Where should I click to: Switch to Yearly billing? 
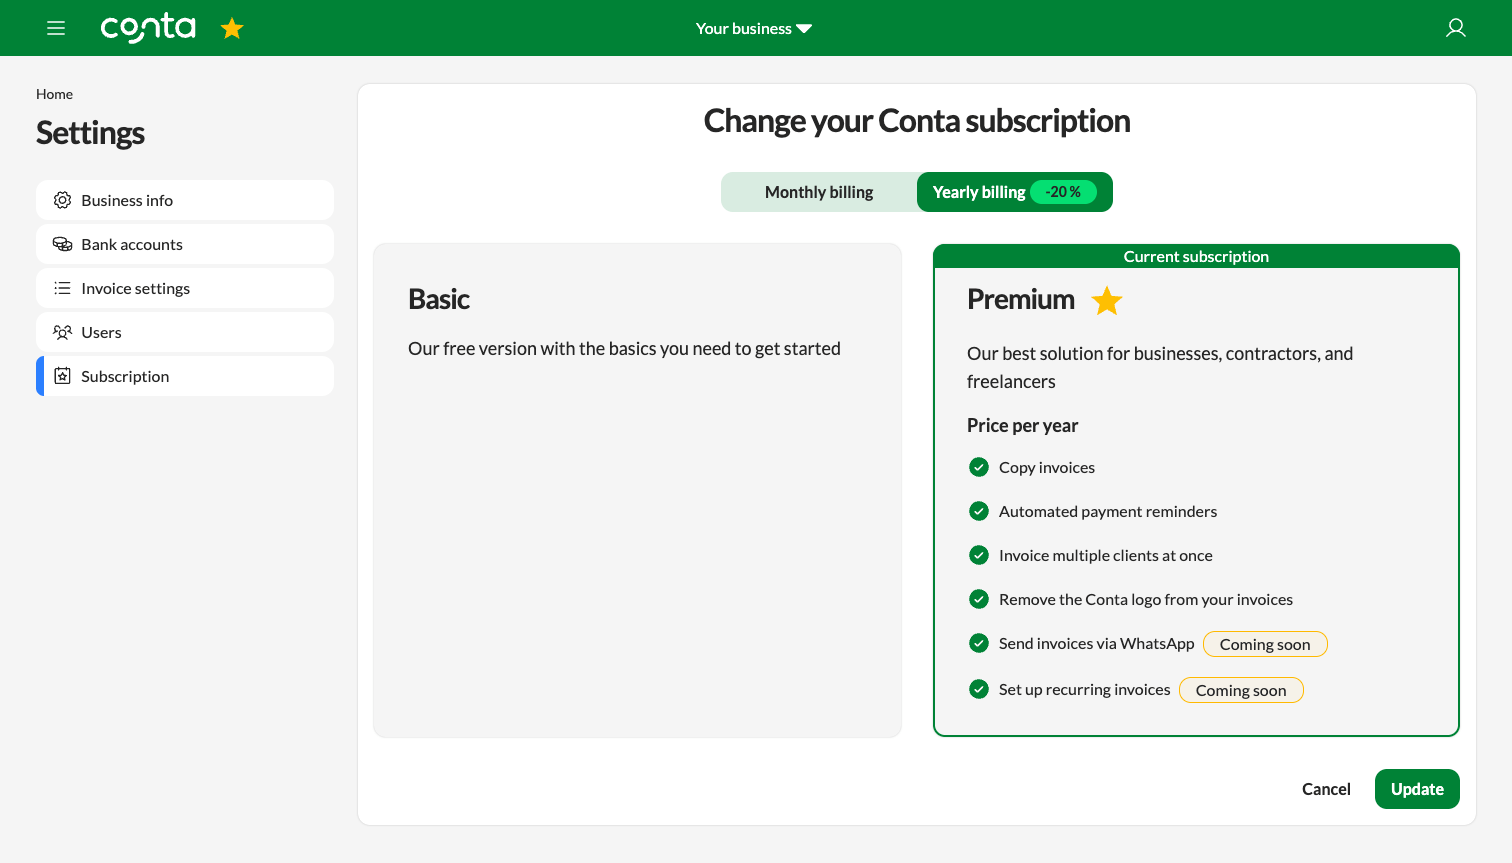[979, 191]
